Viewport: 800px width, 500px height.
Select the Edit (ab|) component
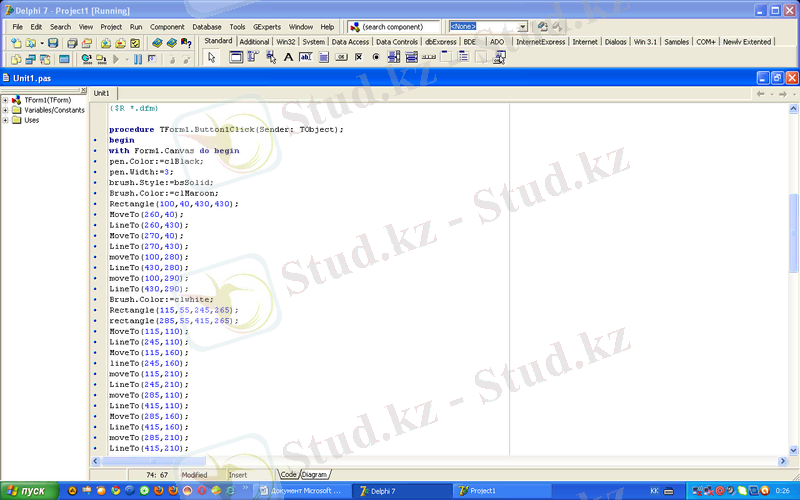[306, 57]
